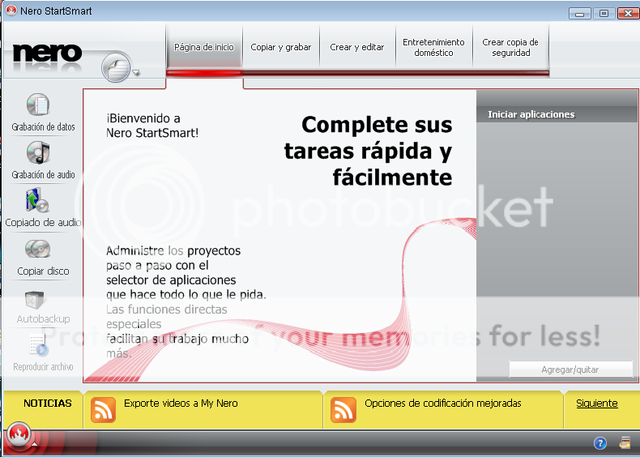Viewport: 640px width, 457px height.
Task: Open Grabación de datos icon
Action: [x=38, y=105]
